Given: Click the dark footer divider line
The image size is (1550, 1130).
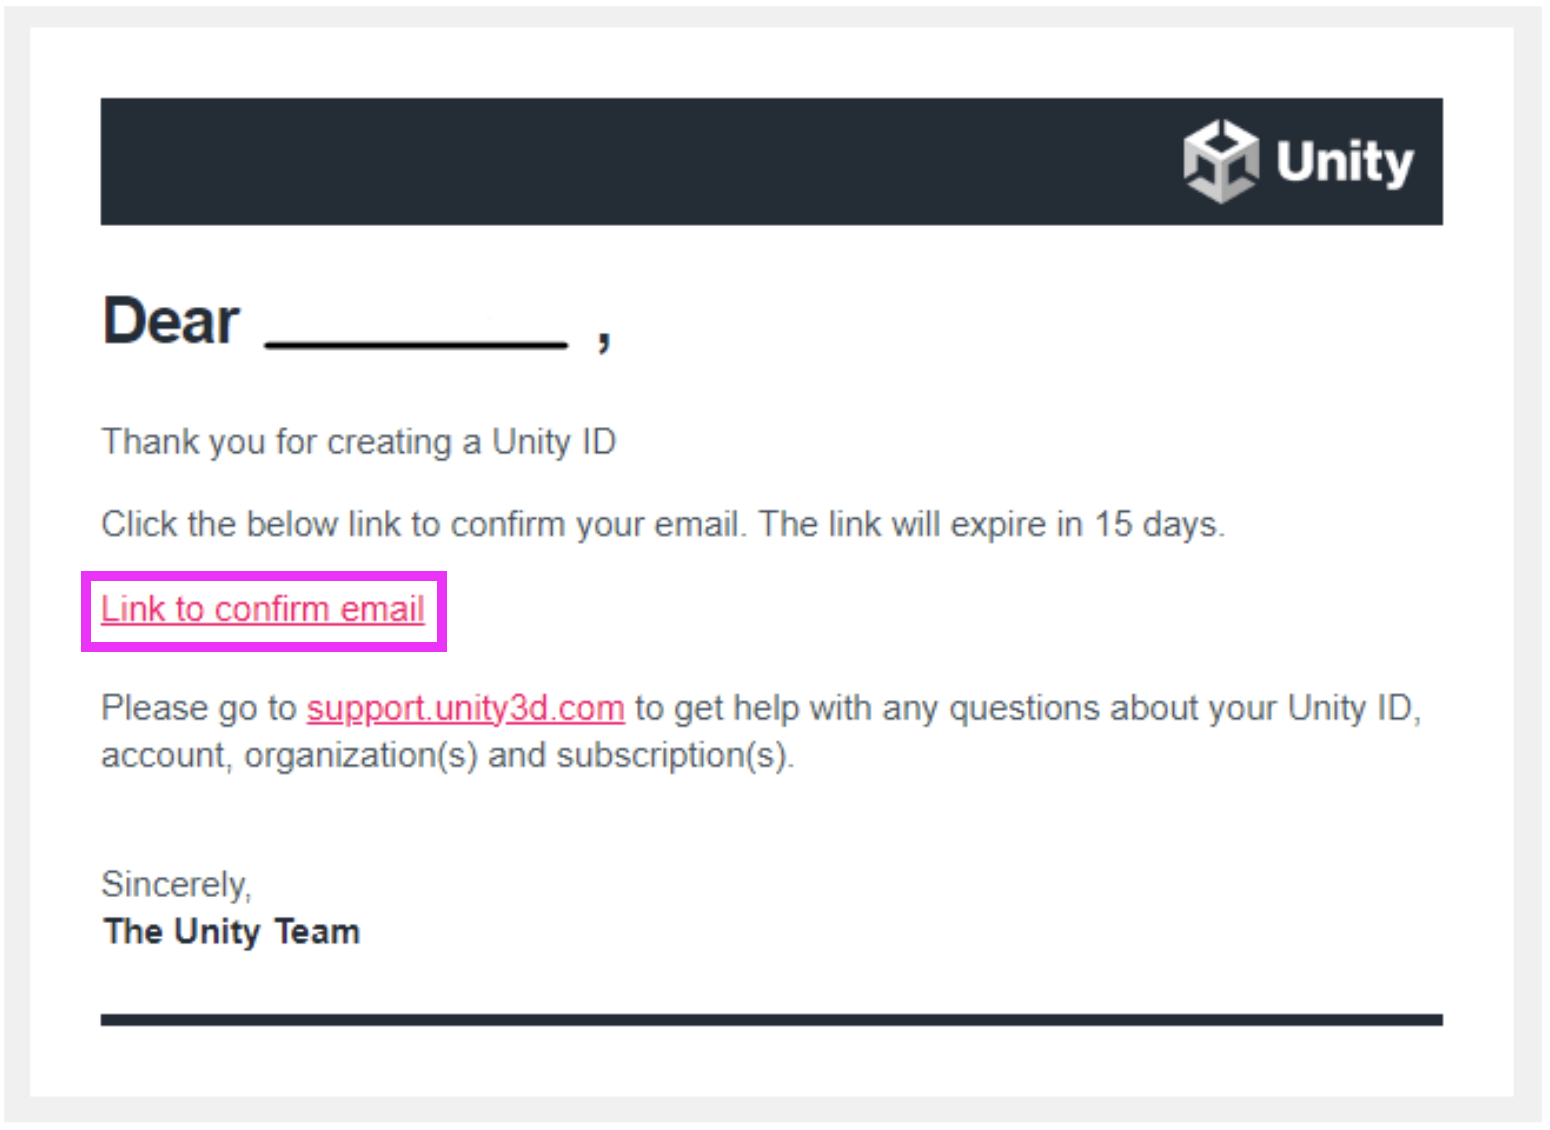Looking at the screenshot, I should point(770,1020).
